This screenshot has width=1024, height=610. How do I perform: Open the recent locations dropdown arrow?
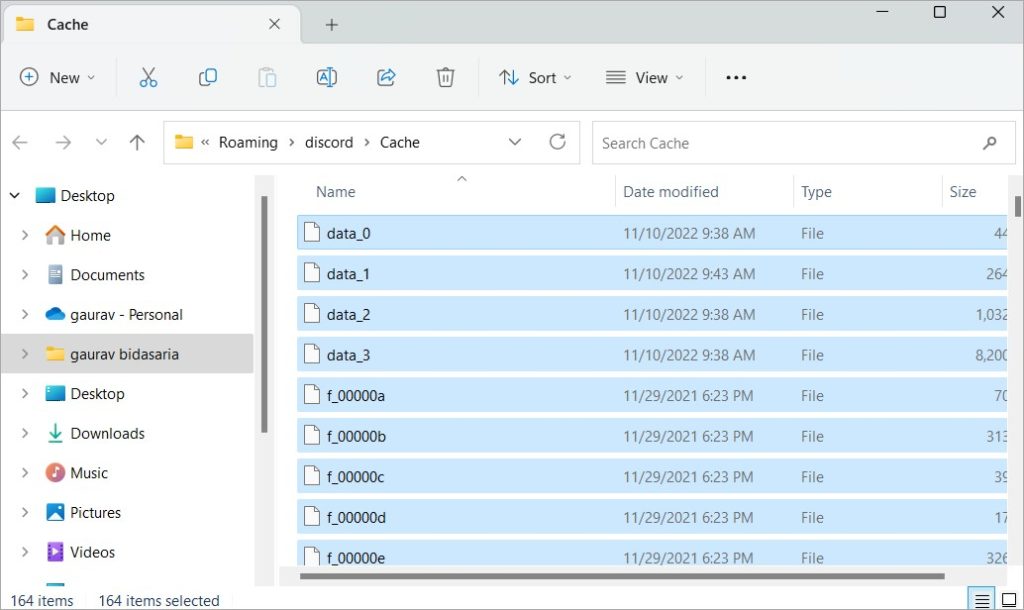tap(101, 142)
